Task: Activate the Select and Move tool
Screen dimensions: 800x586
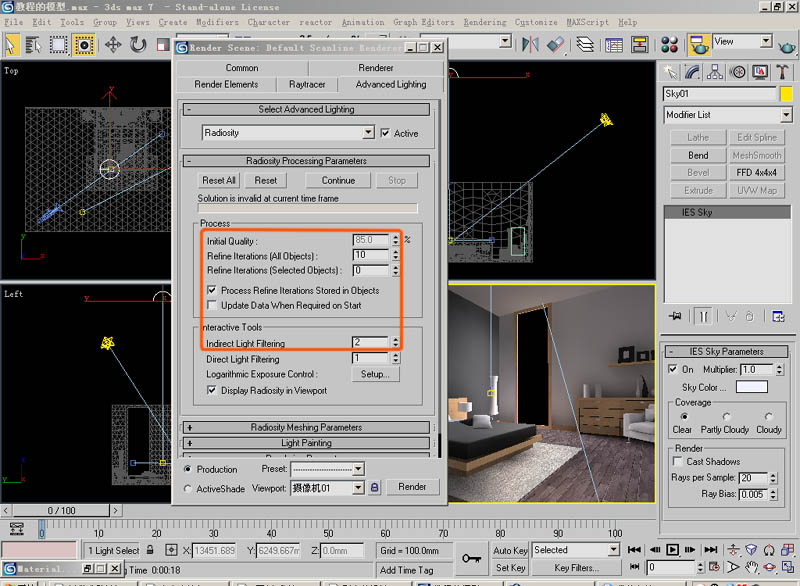Action: [113, 45]
